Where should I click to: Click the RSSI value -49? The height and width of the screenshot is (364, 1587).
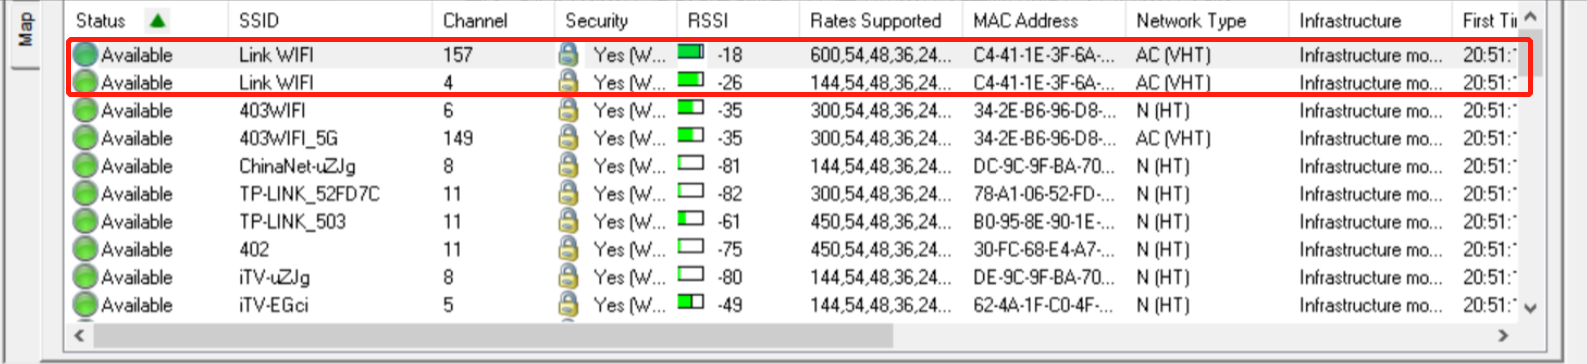[x=730, y=305]
